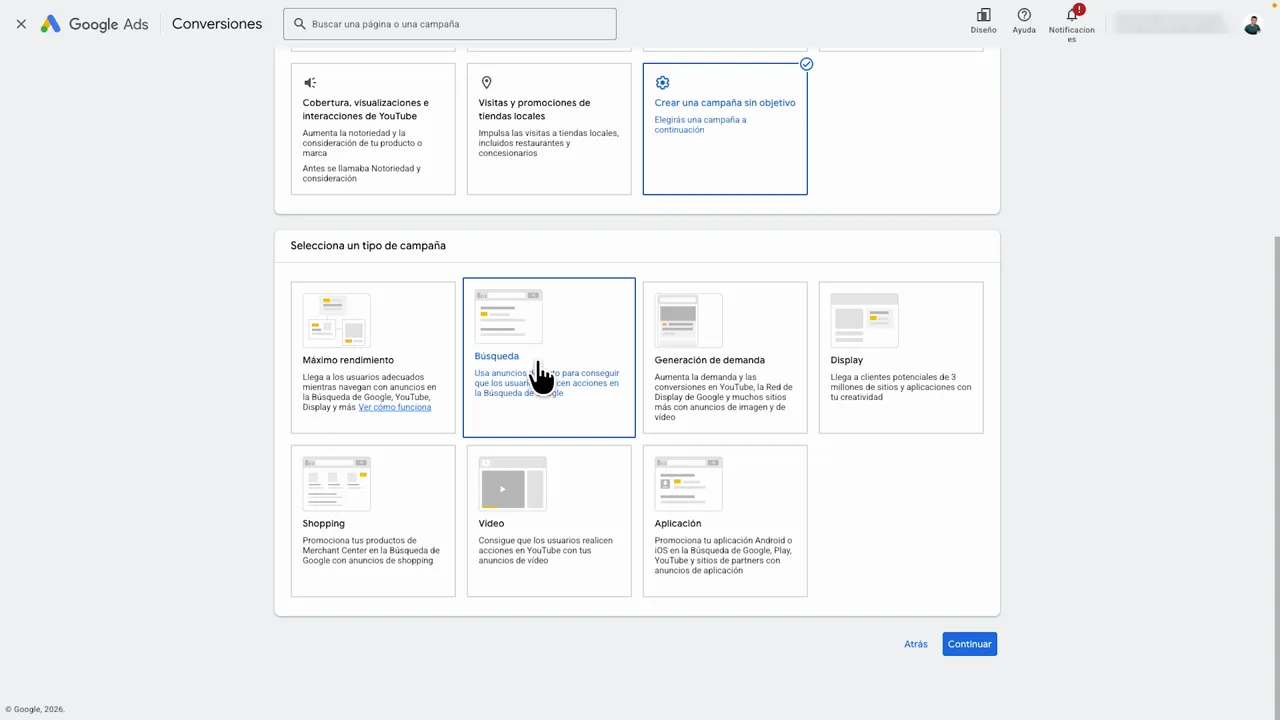
Task: Select Crear una campaña sin objetivo card
Action: (725, 129)
